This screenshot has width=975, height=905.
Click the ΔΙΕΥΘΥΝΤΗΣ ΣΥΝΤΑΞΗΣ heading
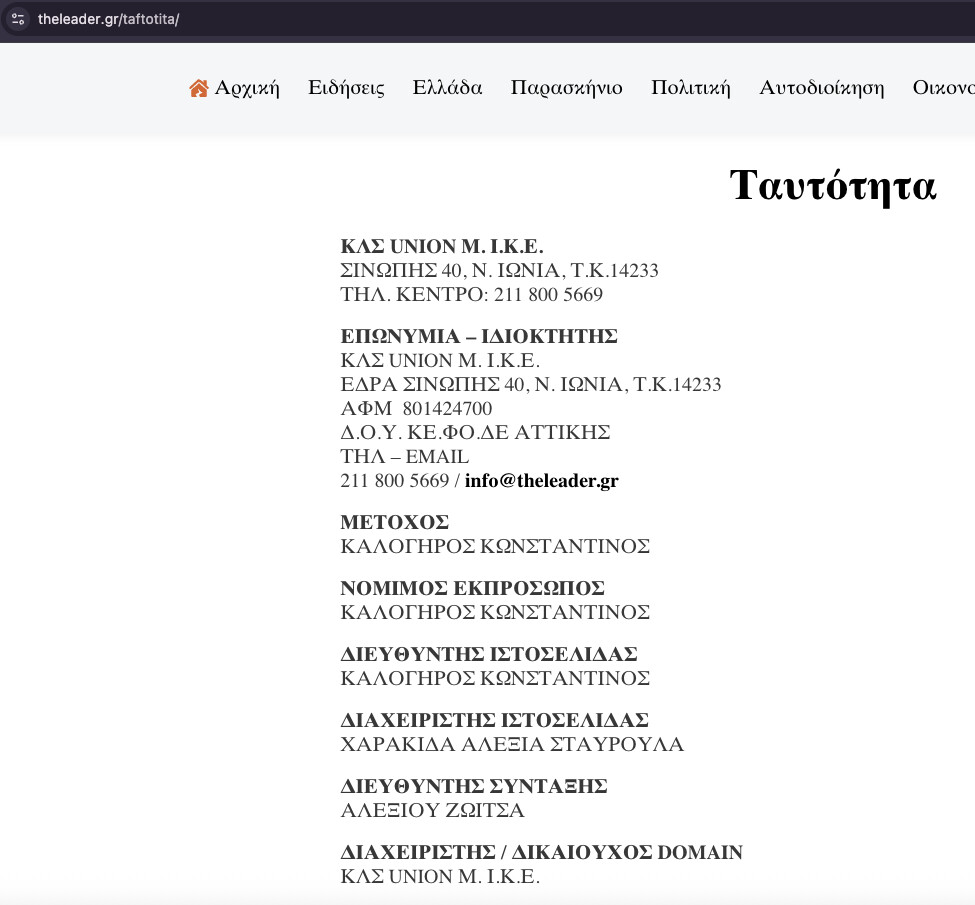click(x=474, y=787)
